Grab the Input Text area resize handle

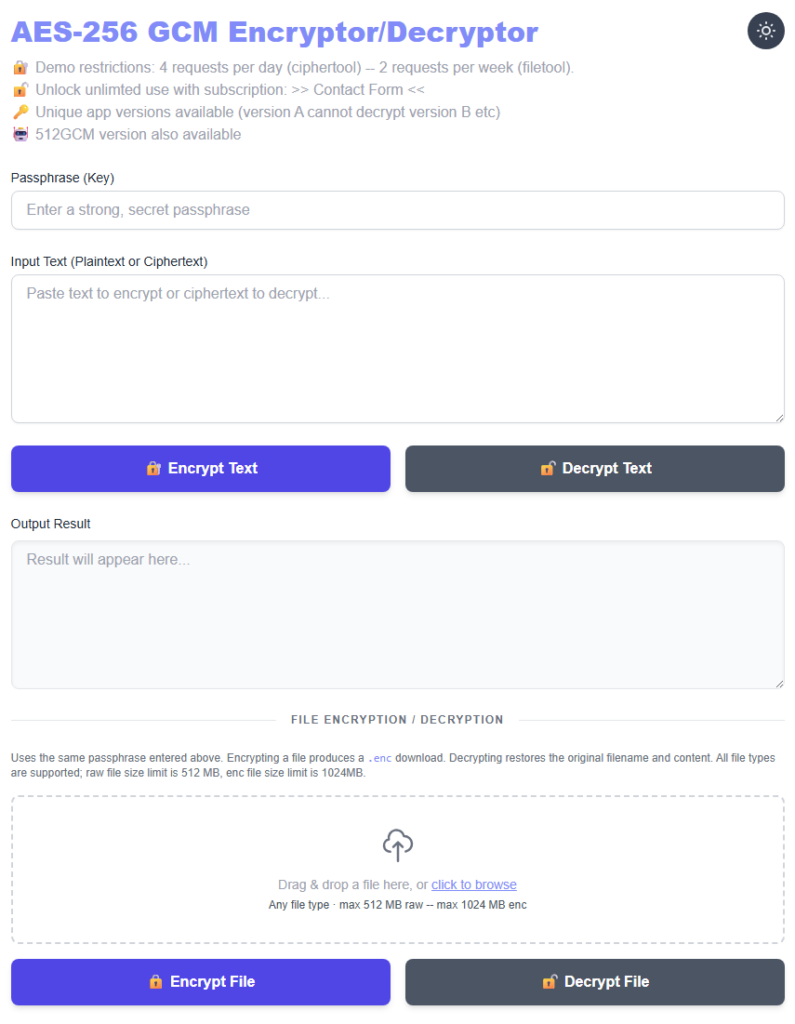tap(778, 417)
